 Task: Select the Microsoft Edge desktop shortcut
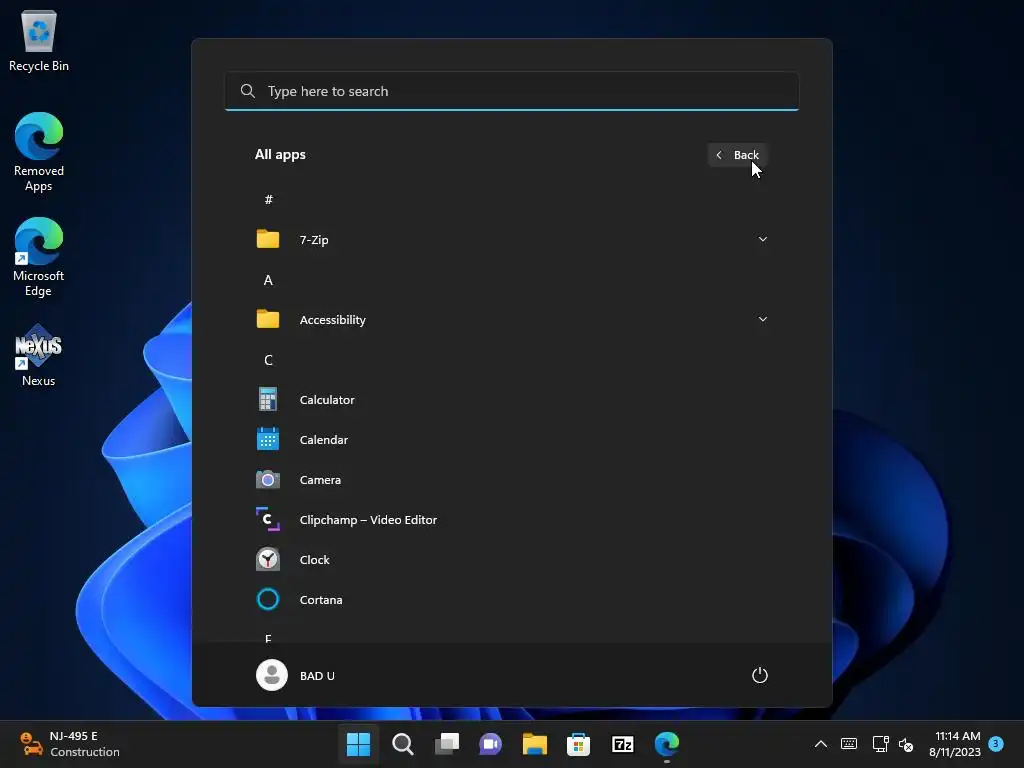point(39,257)
